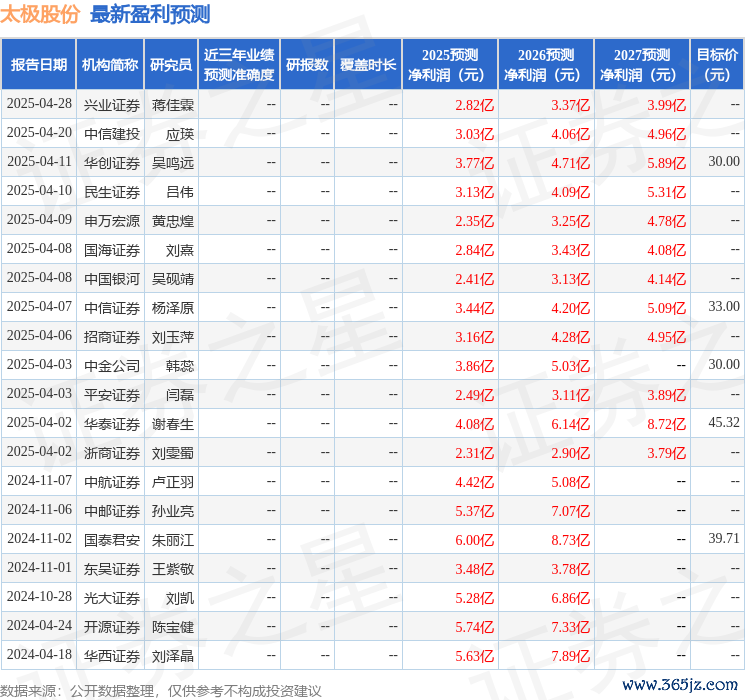Select the 中金公司 institution cell

point(112,366)
